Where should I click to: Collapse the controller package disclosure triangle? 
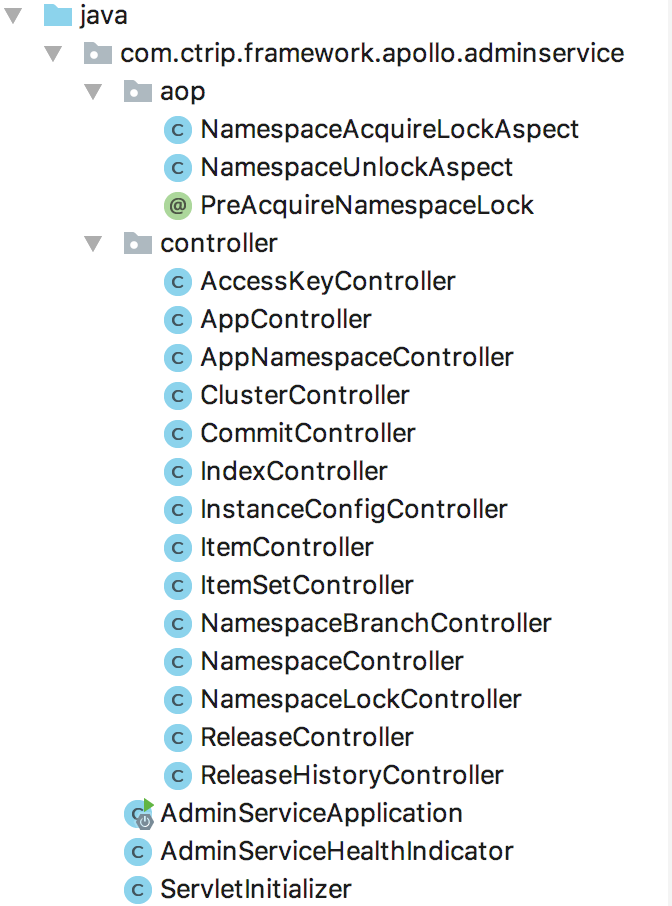(93, 244)
